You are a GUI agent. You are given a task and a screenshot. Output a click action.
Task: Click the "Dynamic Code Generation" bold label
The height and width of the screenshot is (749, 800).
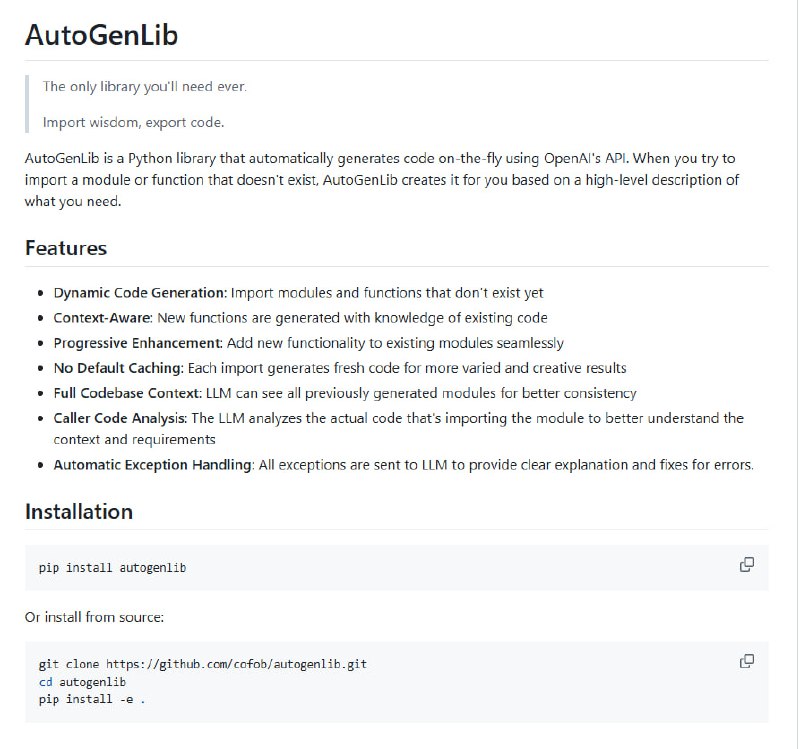[140, 293]
